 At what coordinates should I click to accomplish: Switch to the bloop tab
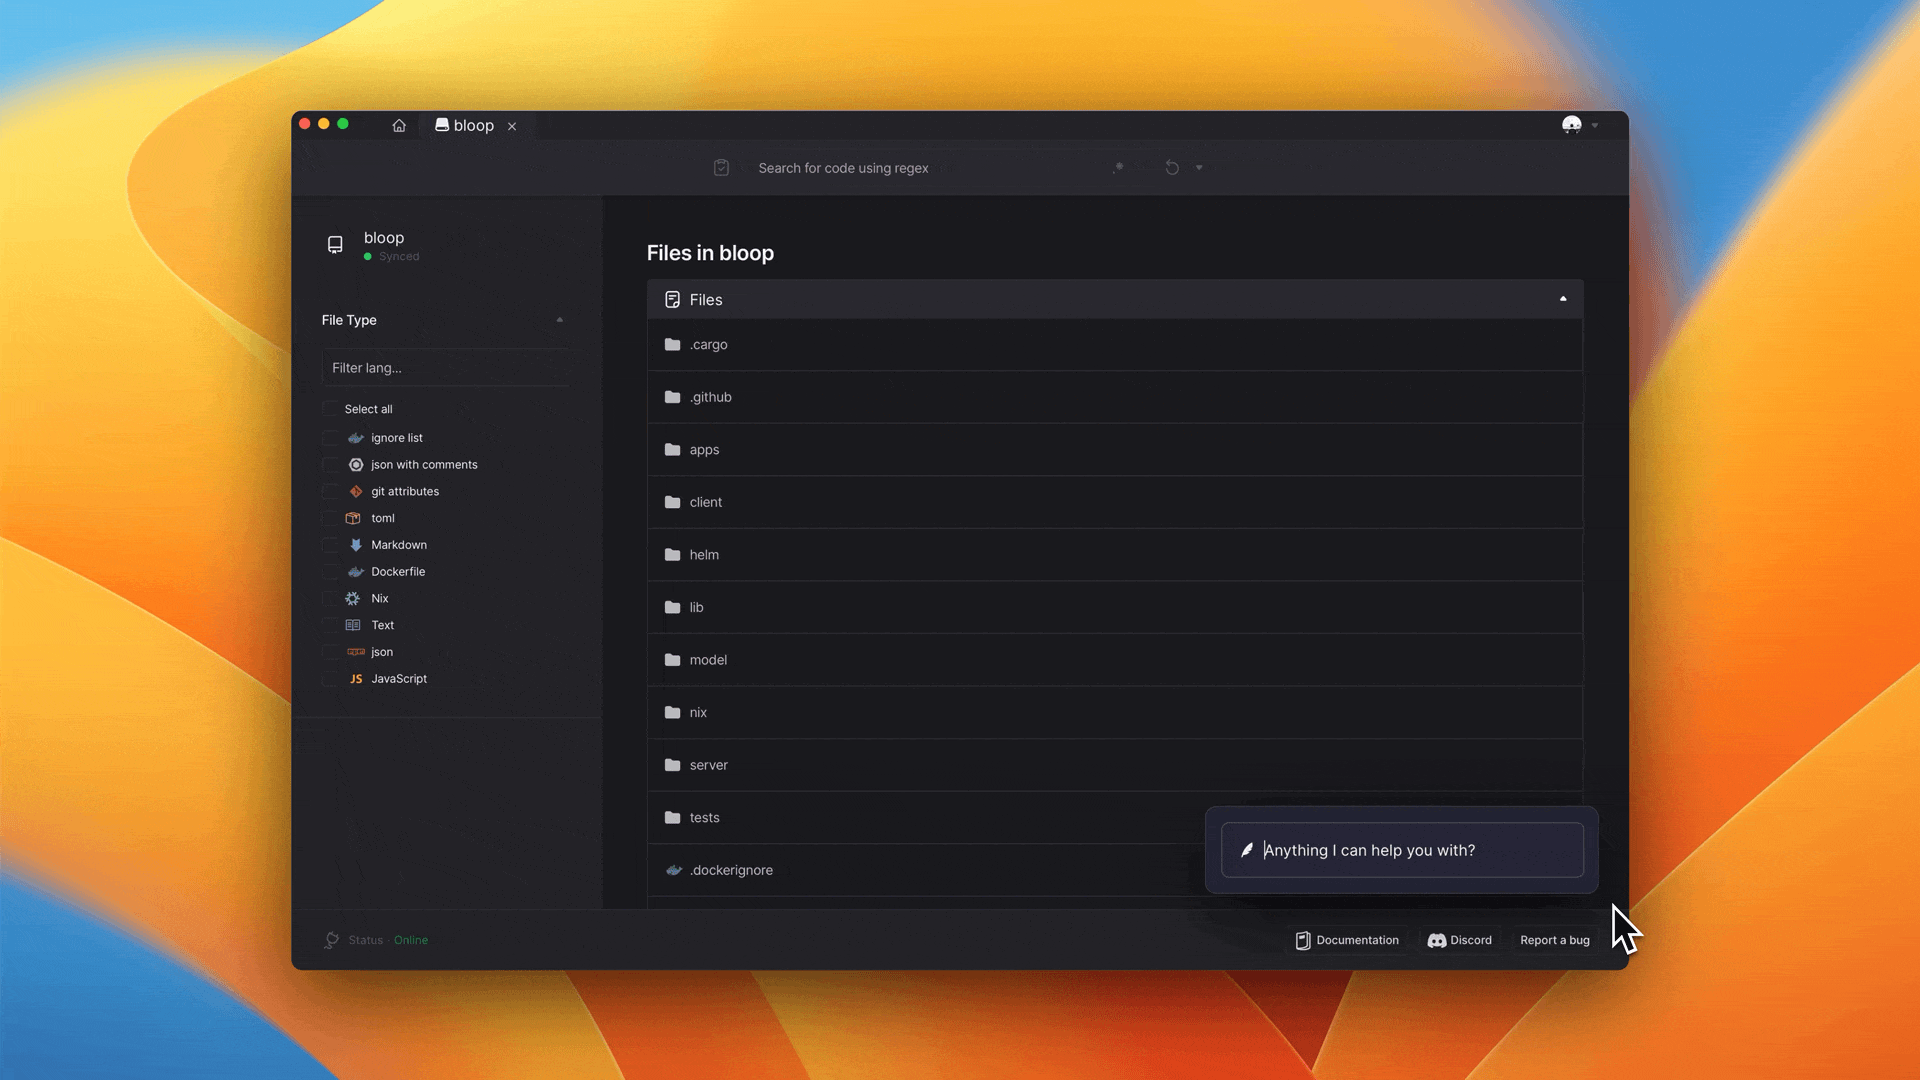pos(473,126)
